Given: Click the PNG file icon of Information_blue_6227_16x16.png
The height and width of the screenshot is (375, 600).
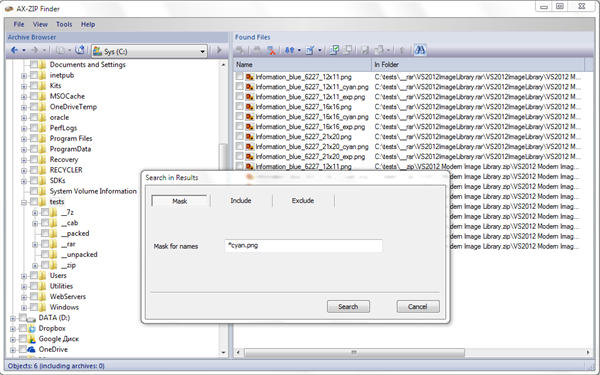Looking at the screenshot, I should point(250,107).
